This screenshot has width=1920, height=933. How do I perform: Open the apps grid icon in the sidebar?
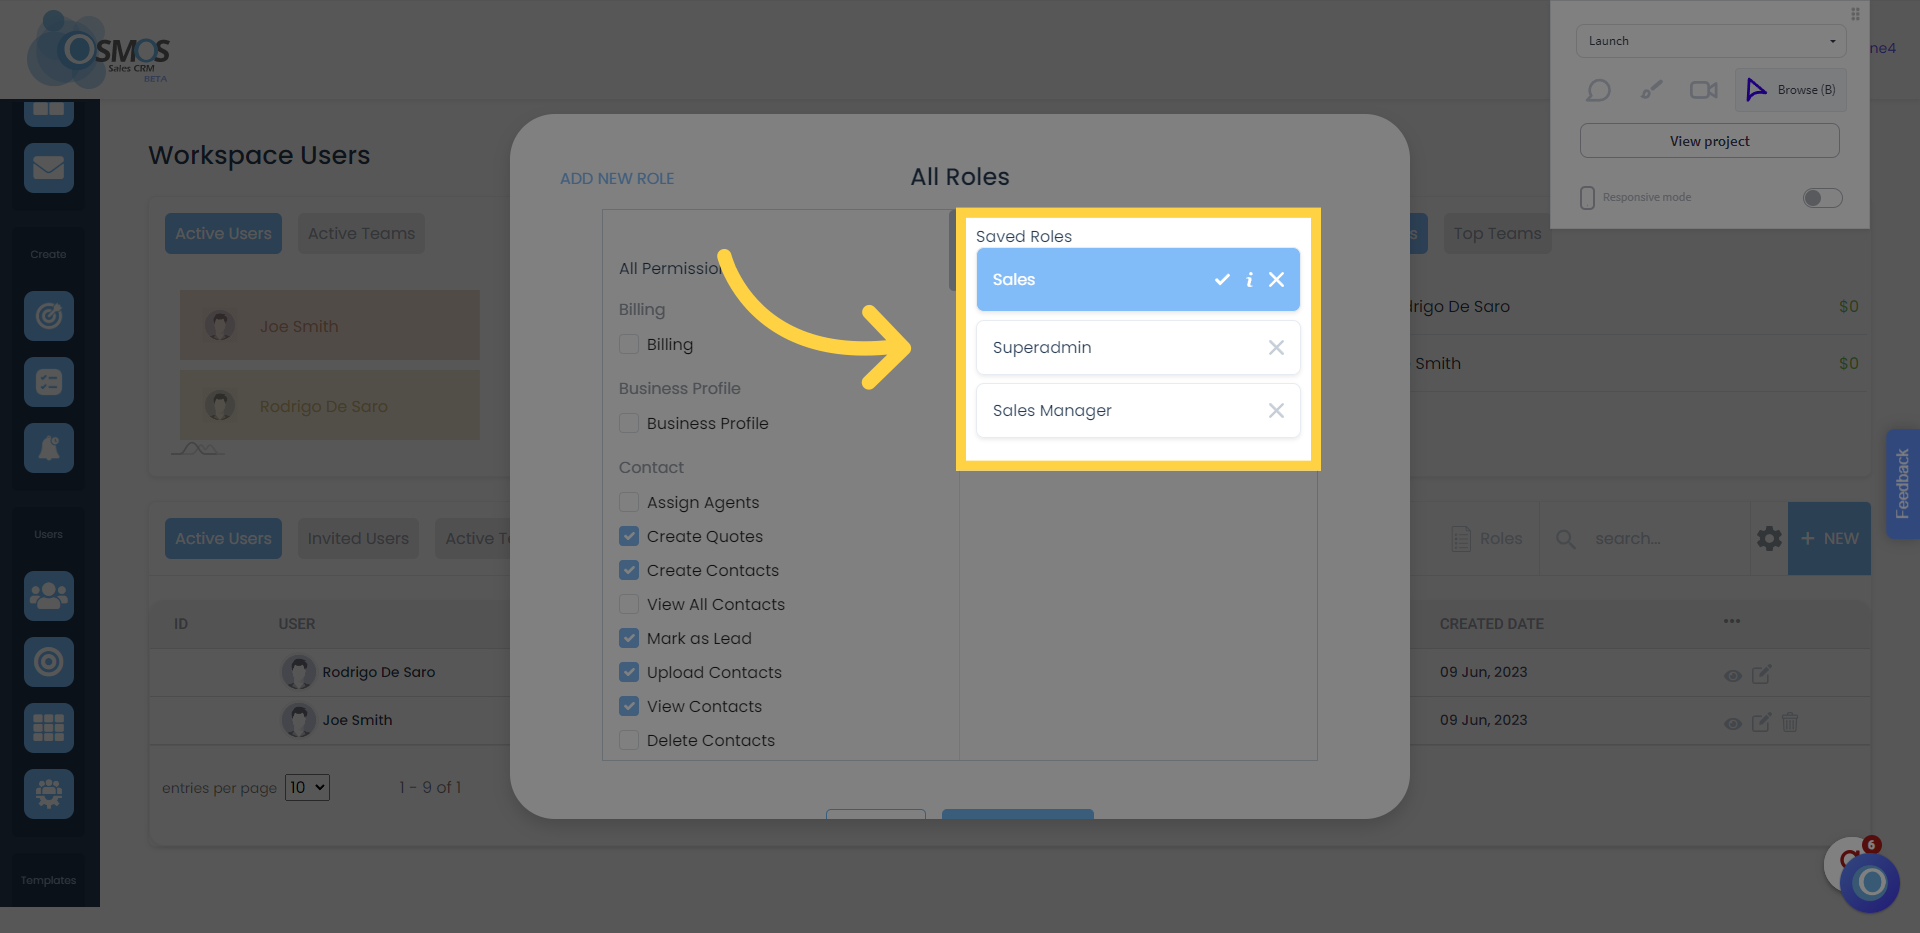49,728
